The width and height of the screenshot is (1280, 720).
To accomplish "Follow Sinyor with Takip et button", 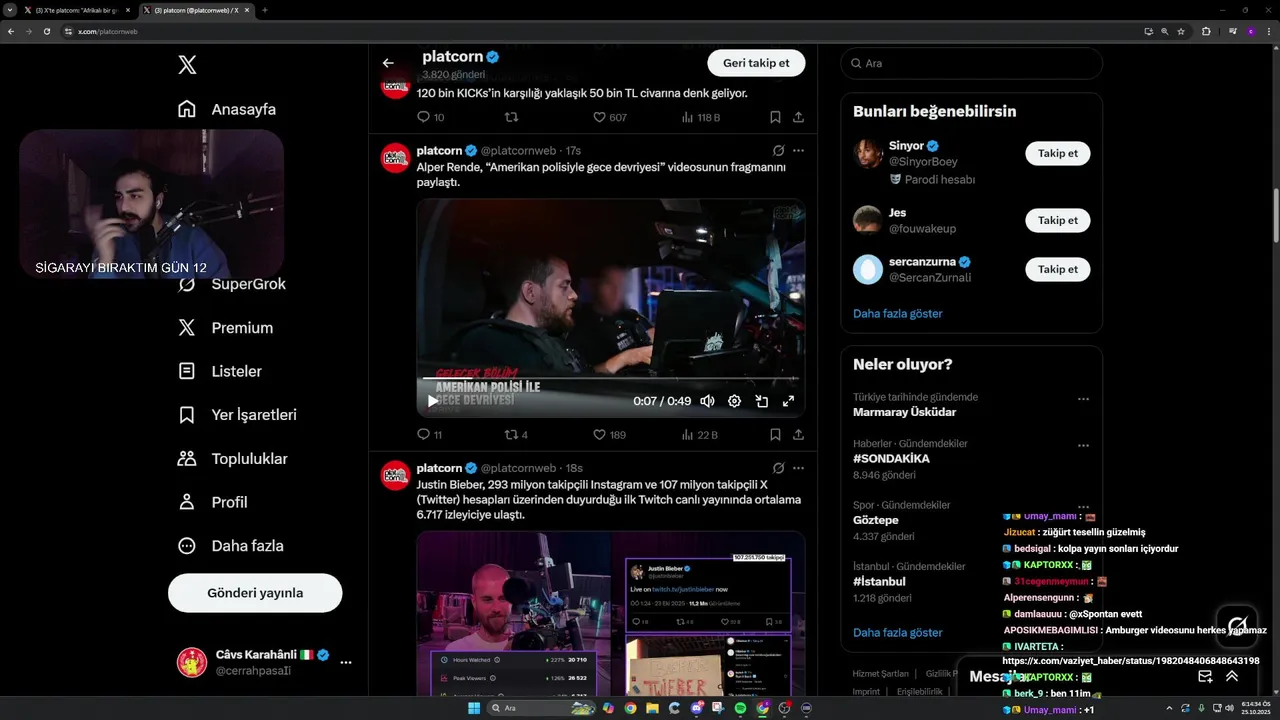I will coord(1057,154).
